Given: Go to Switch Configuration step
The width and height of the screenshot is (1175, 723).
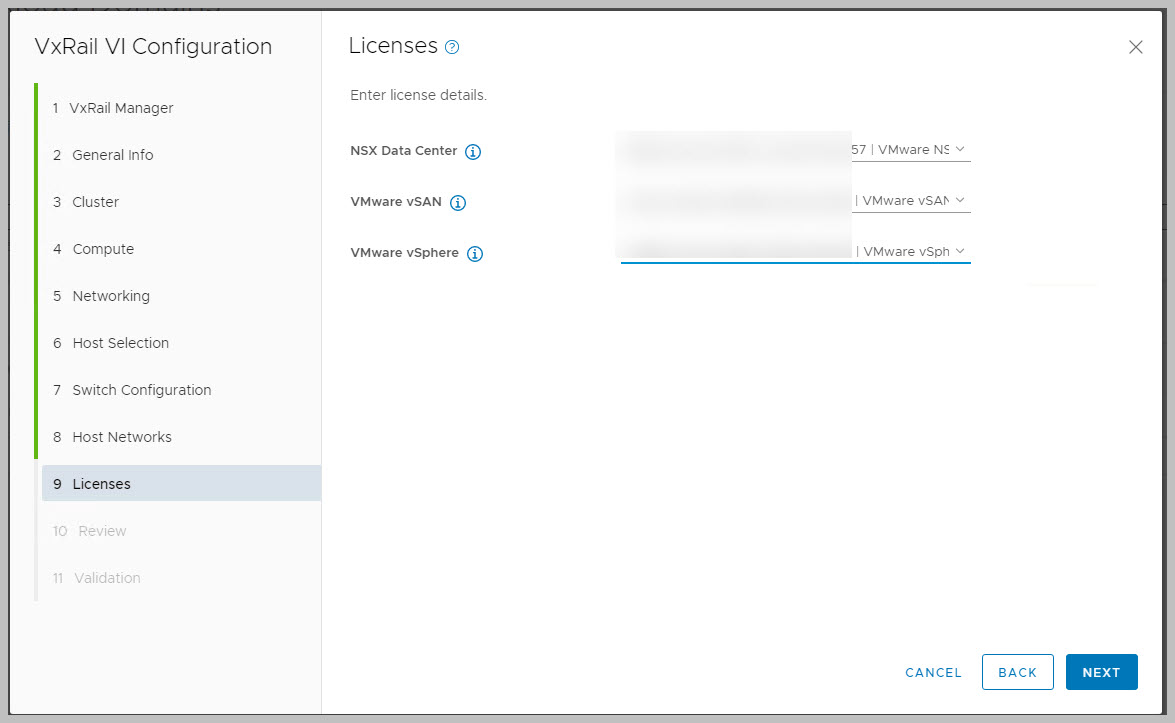Looking at the screenshot, I should 141,390.
